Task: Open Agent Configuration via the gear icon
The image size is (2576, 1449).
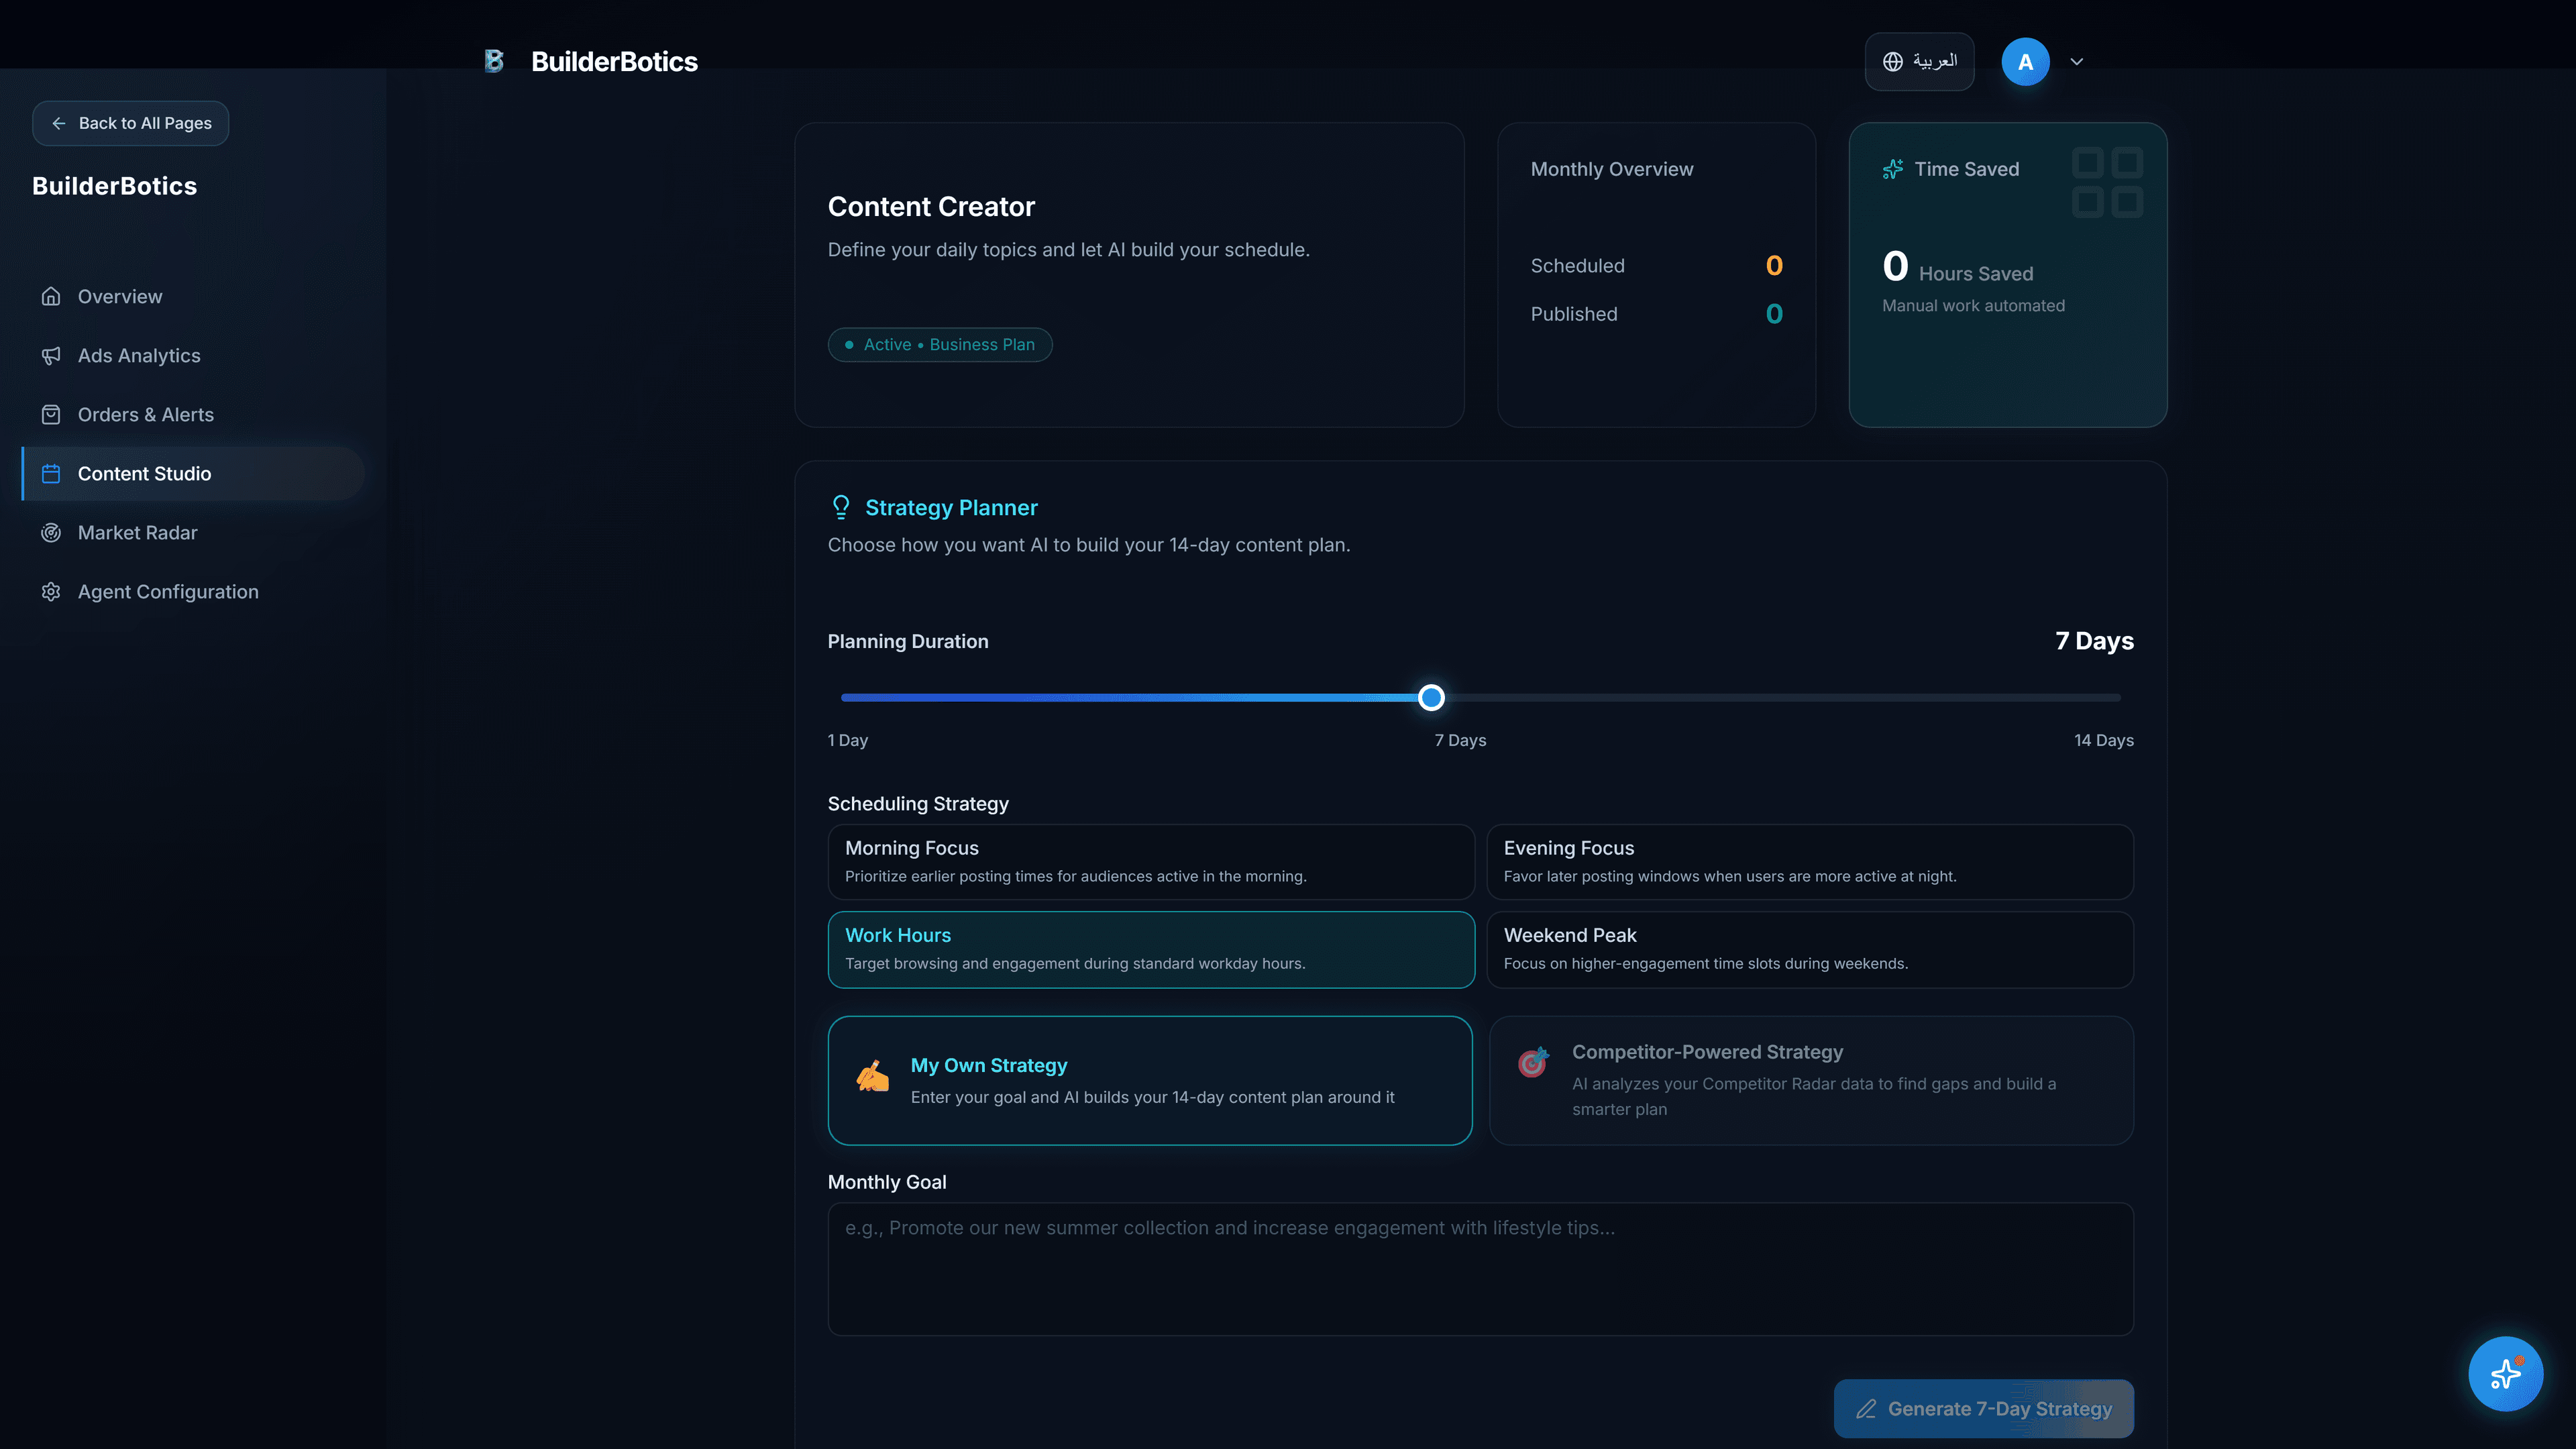Action: (x=51, y=591)
